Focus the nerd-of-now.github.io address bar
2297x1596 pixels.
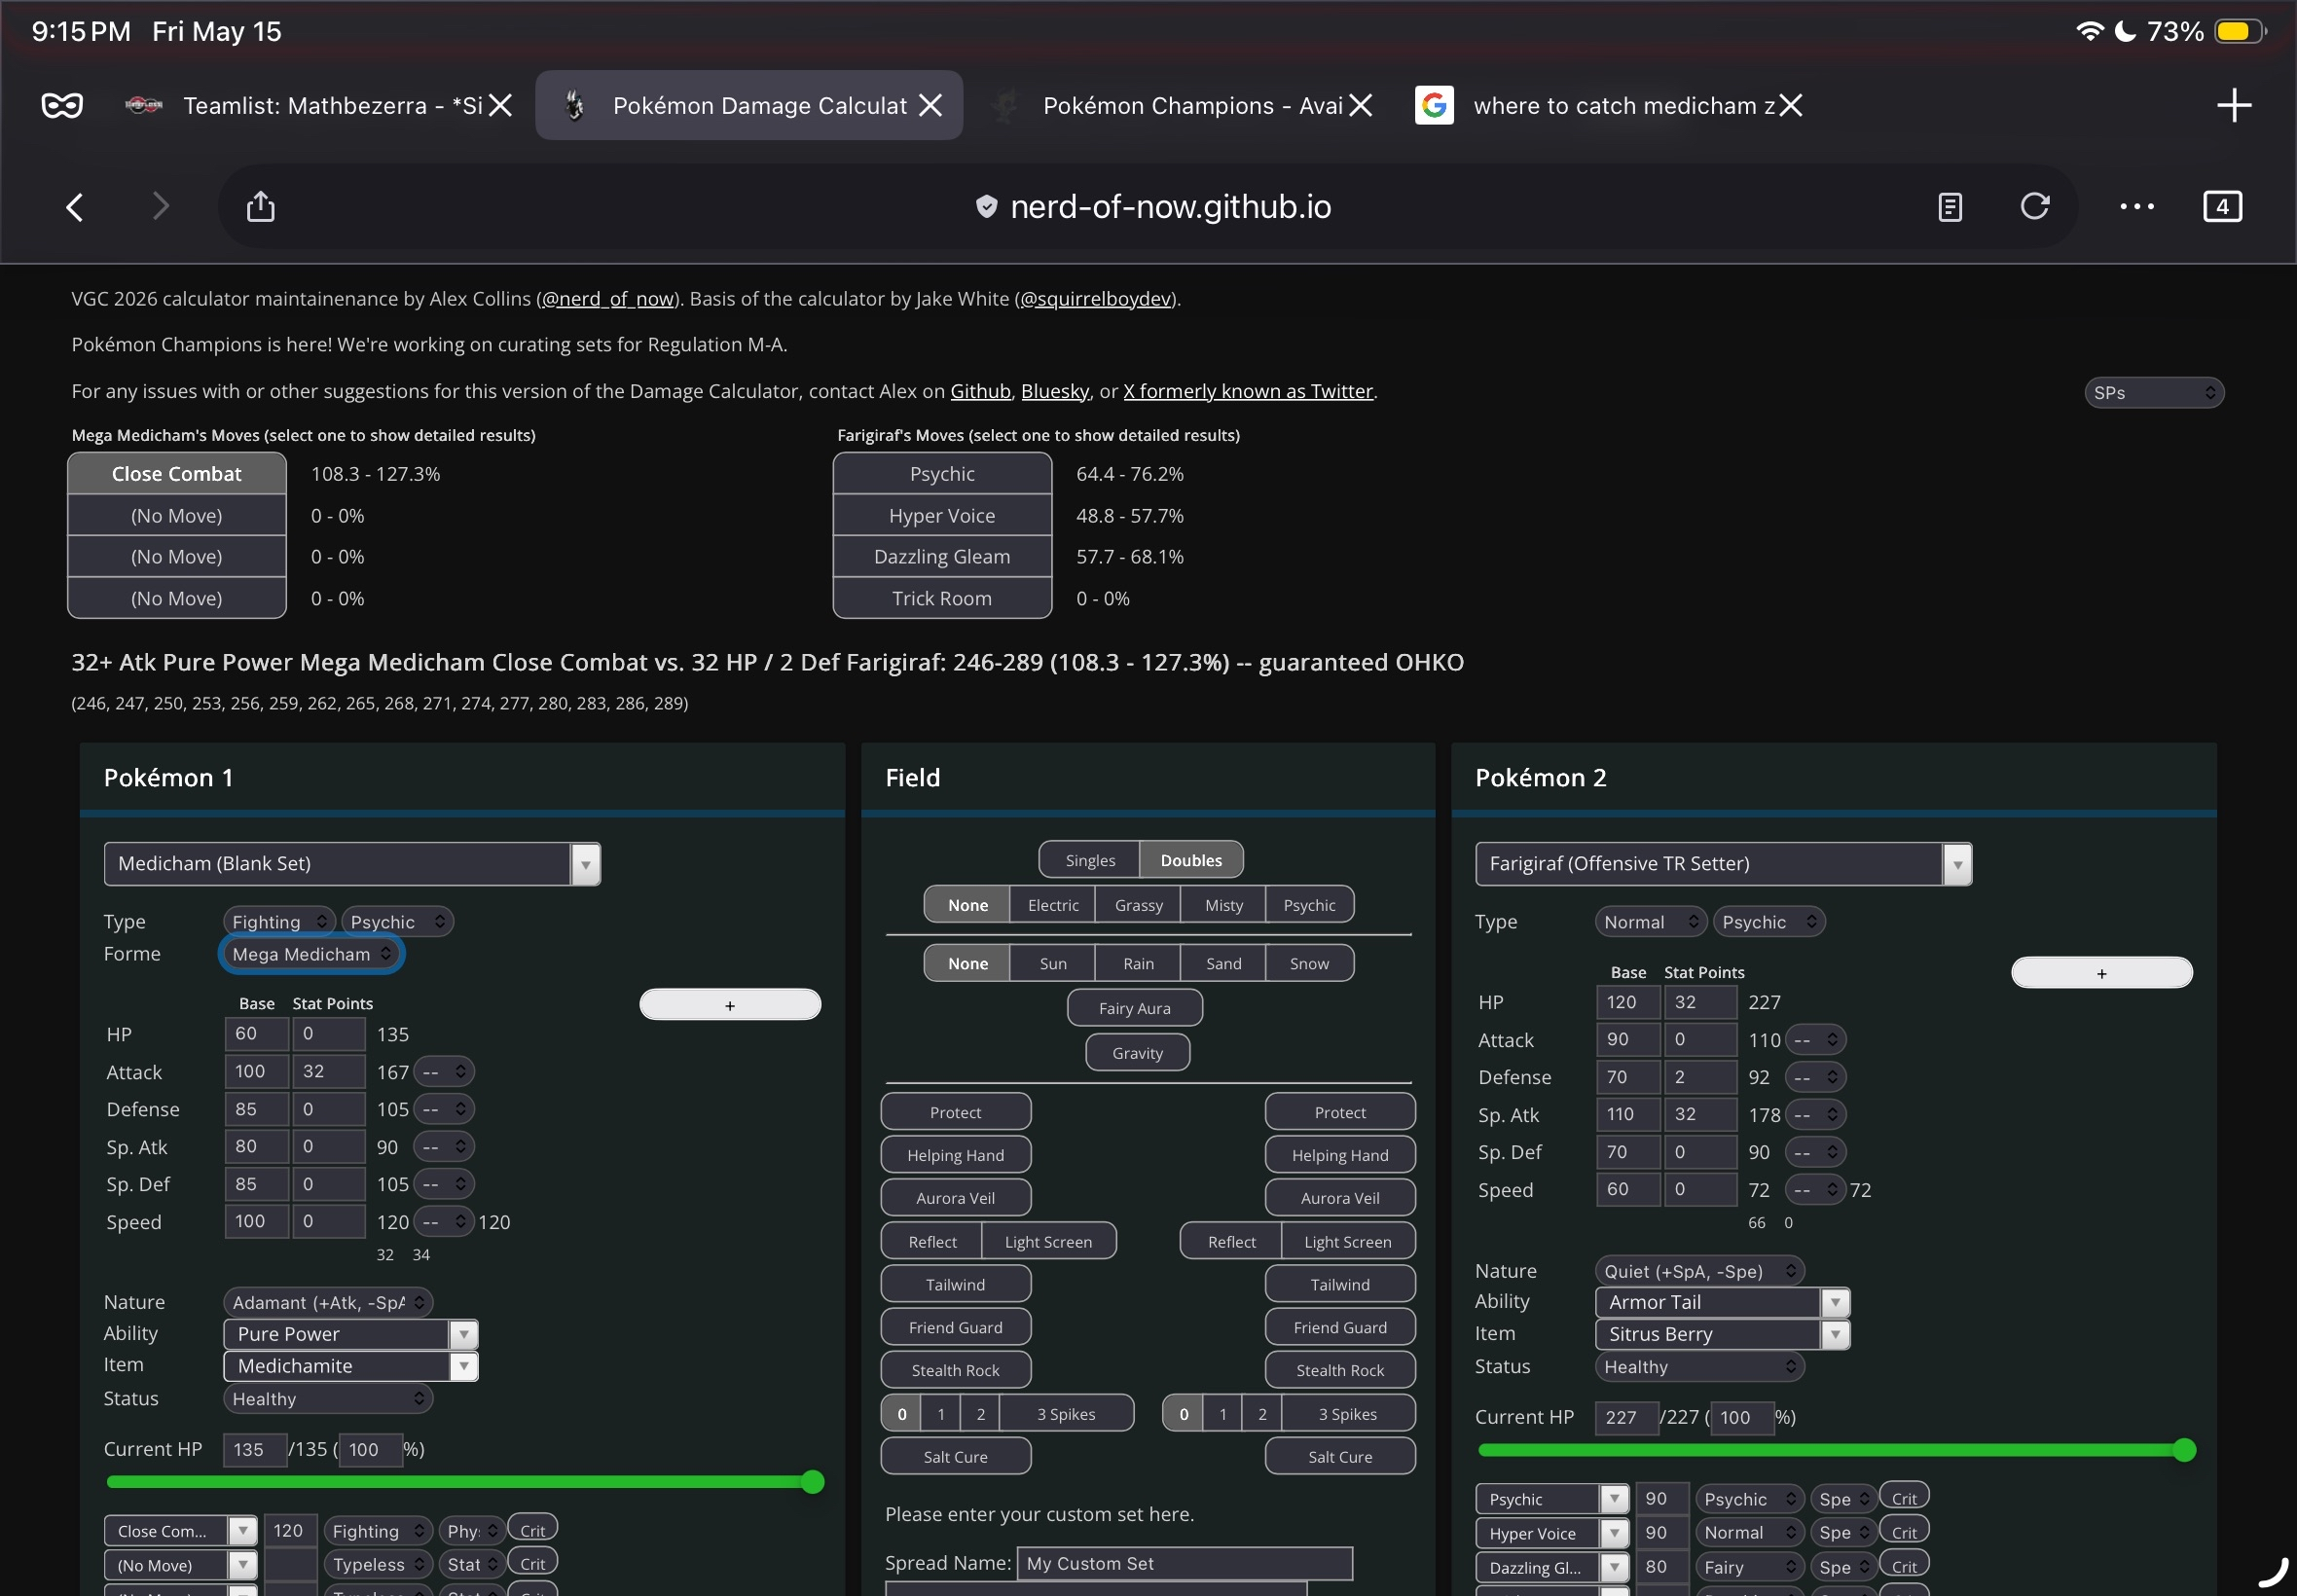(1148, 207)
